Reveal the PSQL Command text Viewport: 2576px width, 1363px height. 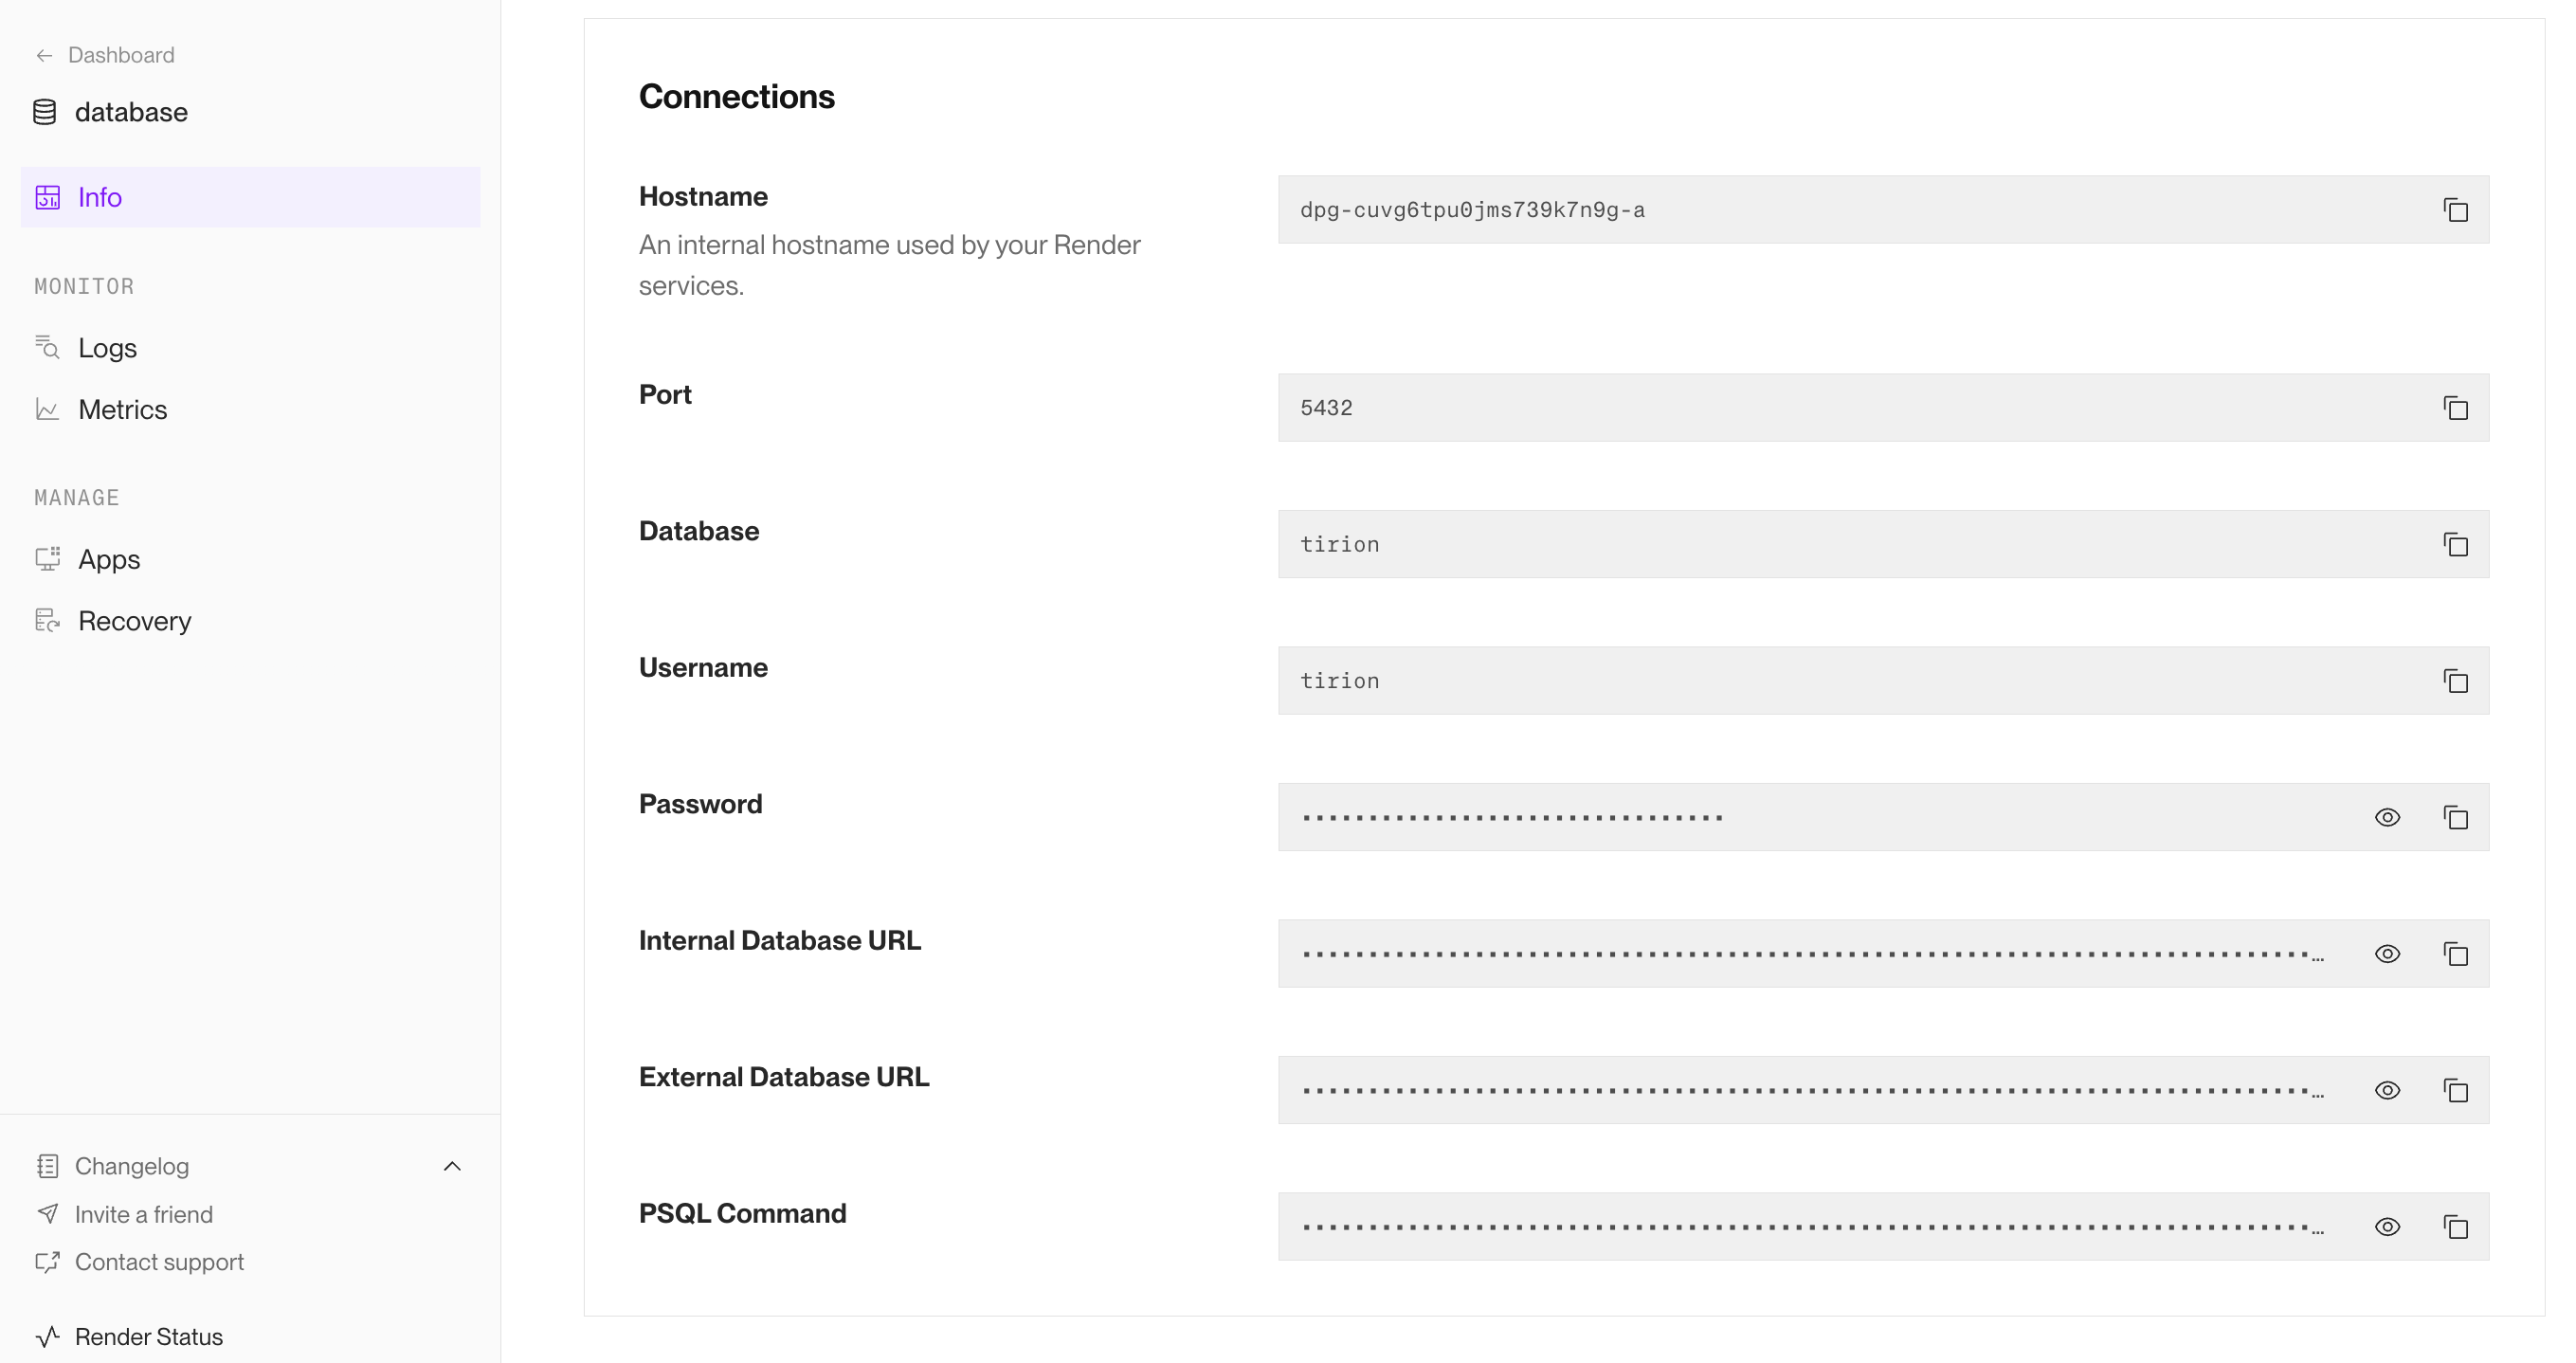[2387, 1227]
